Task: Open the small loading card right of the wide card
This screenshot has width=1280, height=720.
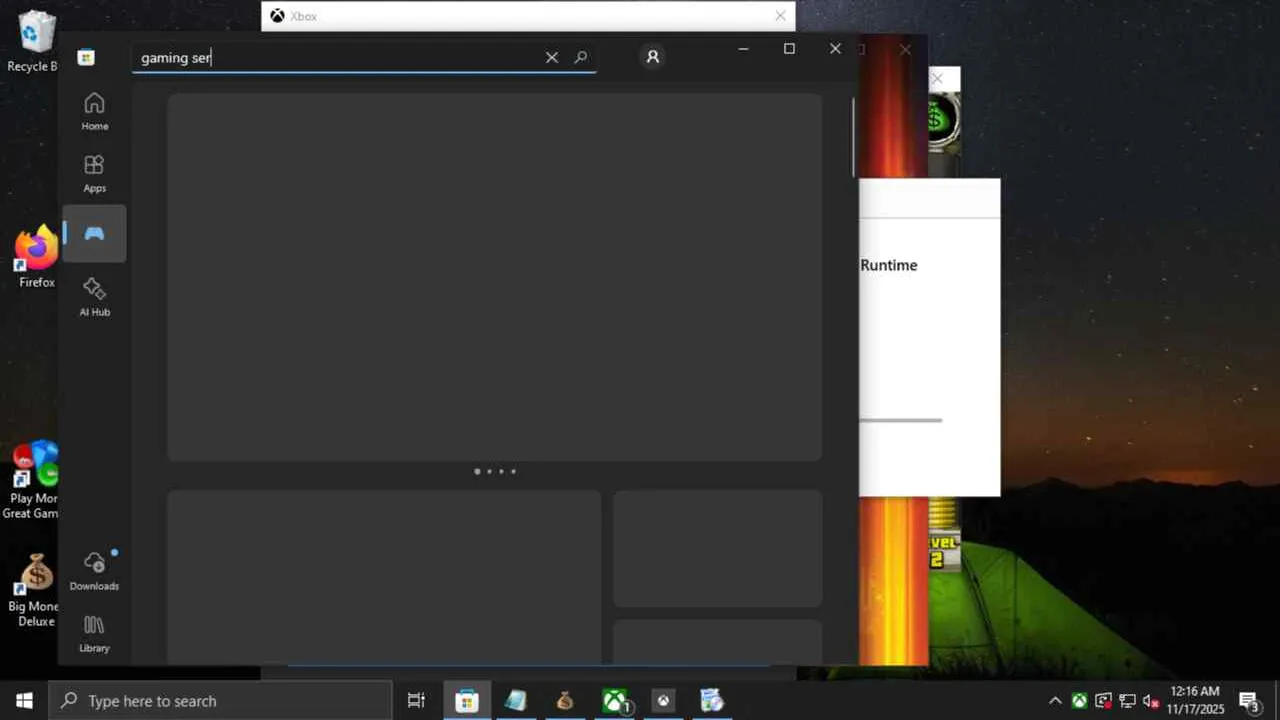Action: [717, 548]
